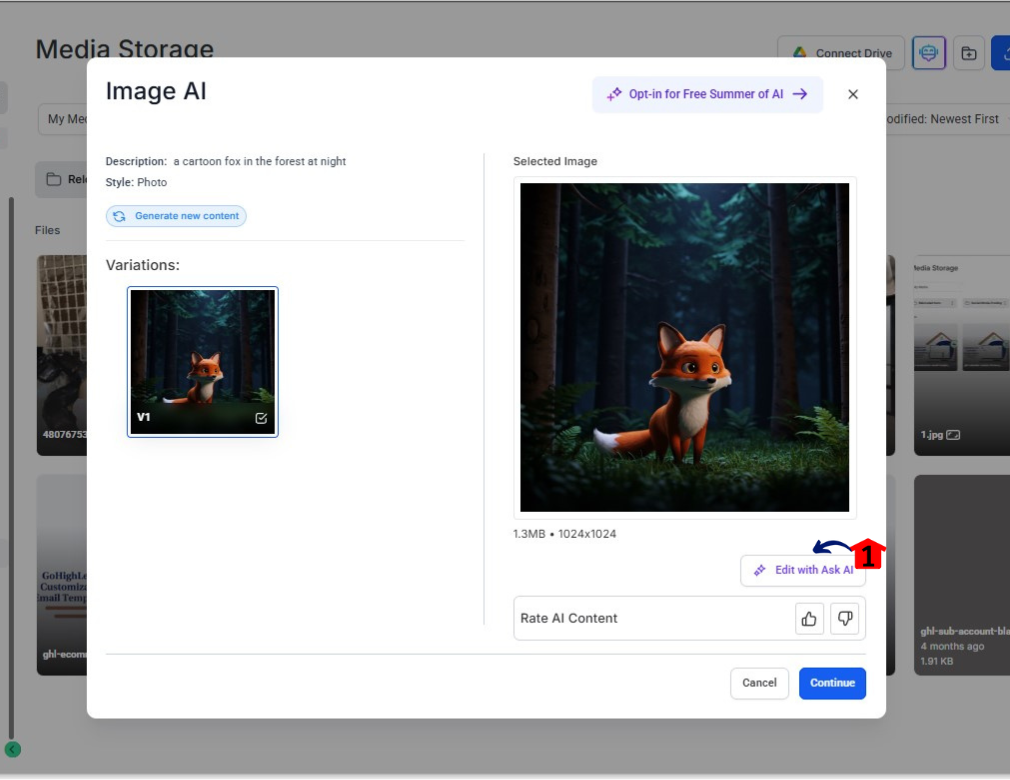This screenshot has width=1010, height=780.
Task: Click the thumbs down rating icon
Action: pyautogui.click(x=845, y=619)
